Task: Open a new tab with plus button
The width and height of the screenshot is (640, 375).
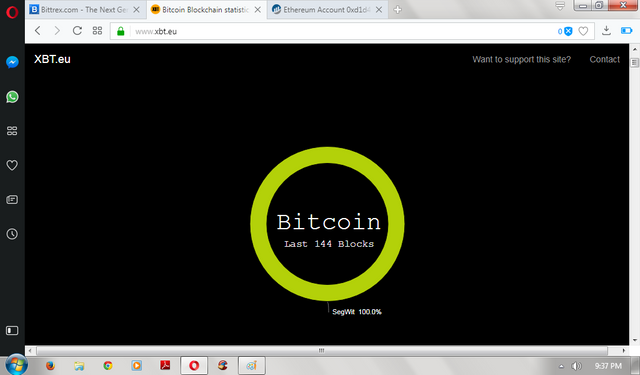Action: click(398, 10)
